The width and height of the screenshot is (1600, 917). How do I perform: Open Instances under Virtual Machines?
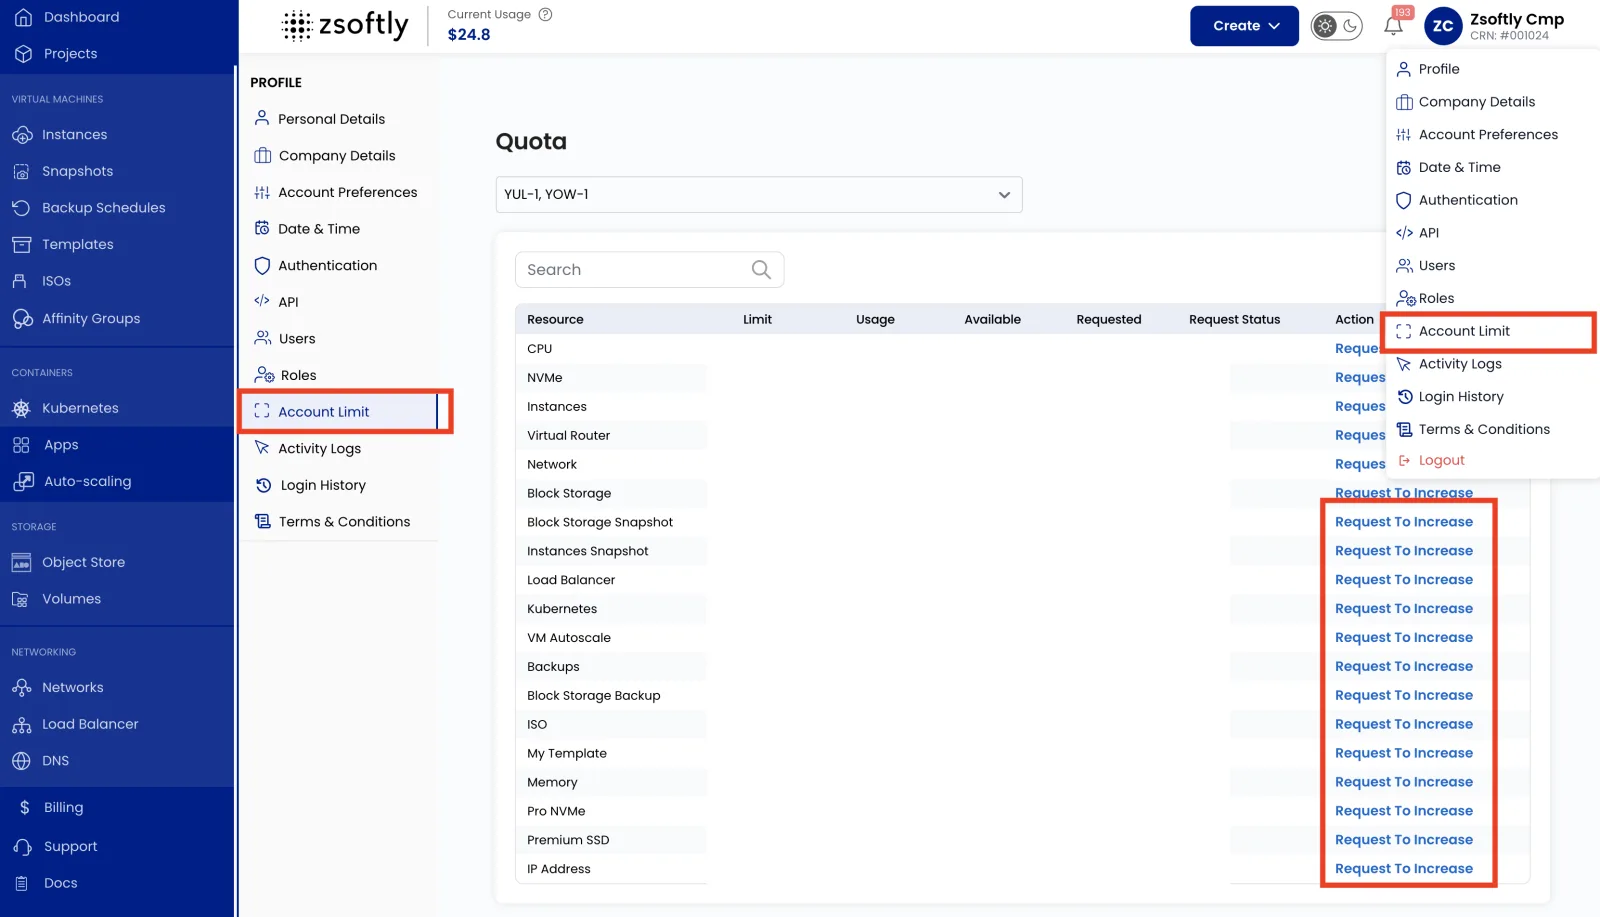pos(59,135)
